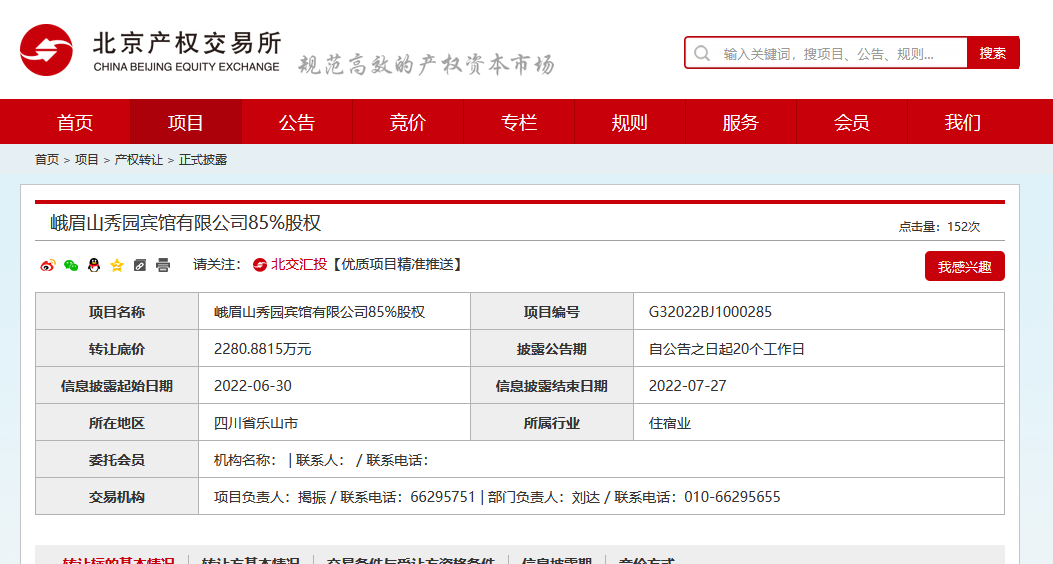Focus the keyword search input field
Viewport: 1053px width, 564px height.
[x=838, y=53]
